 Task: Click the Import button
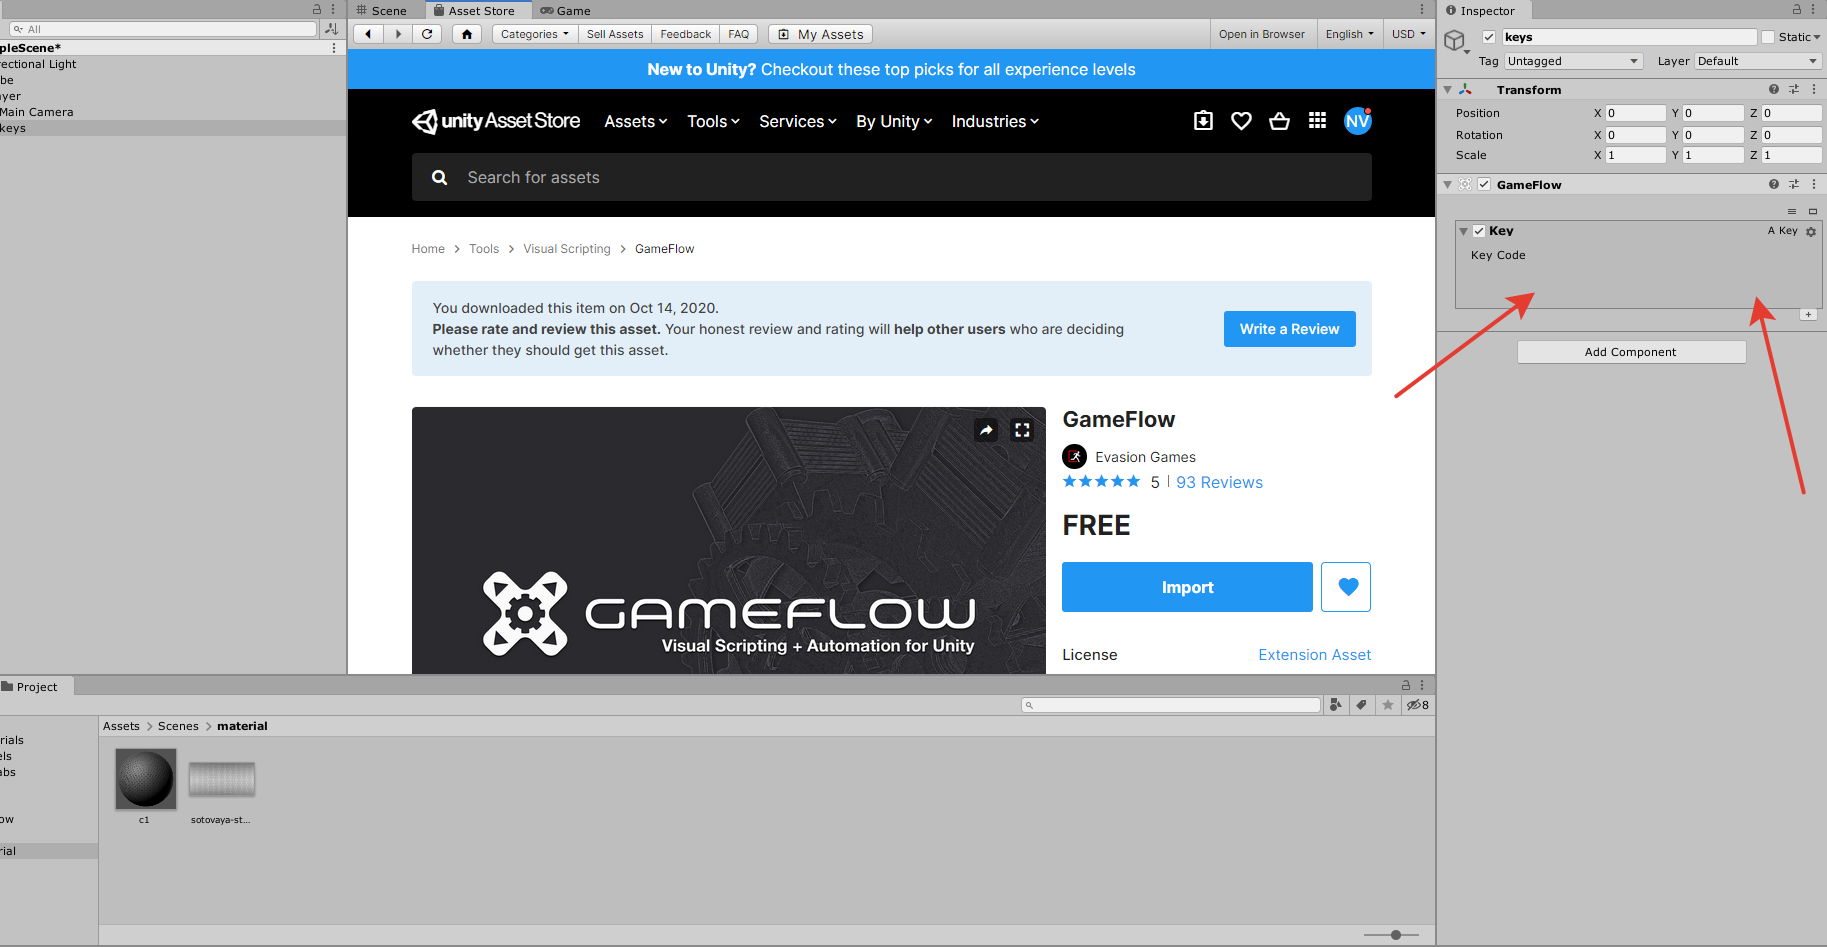(x=1187, y=587)
